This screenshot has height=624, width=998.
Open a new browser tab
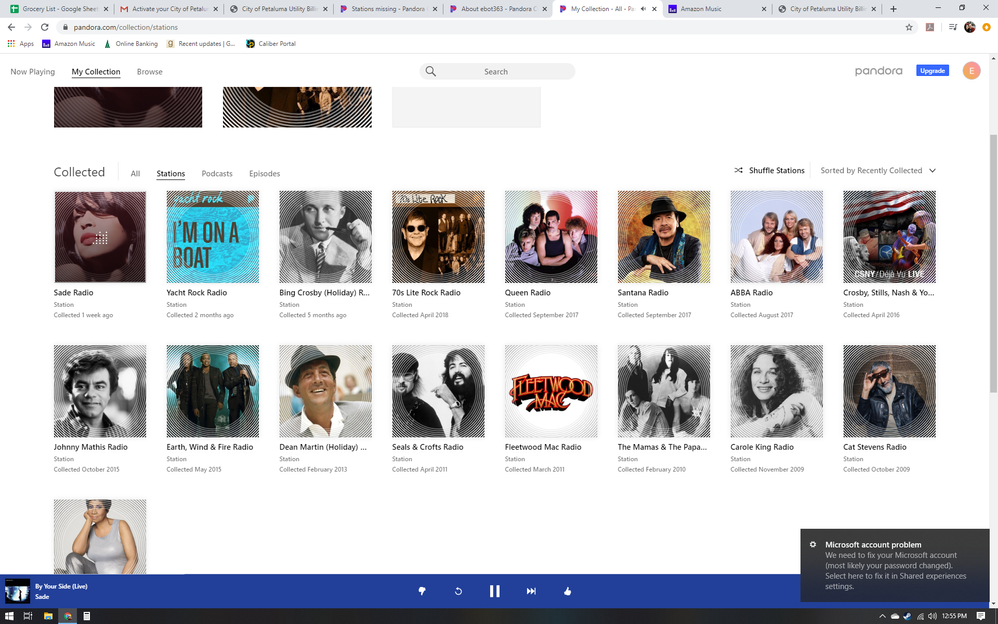coord(894,9)
